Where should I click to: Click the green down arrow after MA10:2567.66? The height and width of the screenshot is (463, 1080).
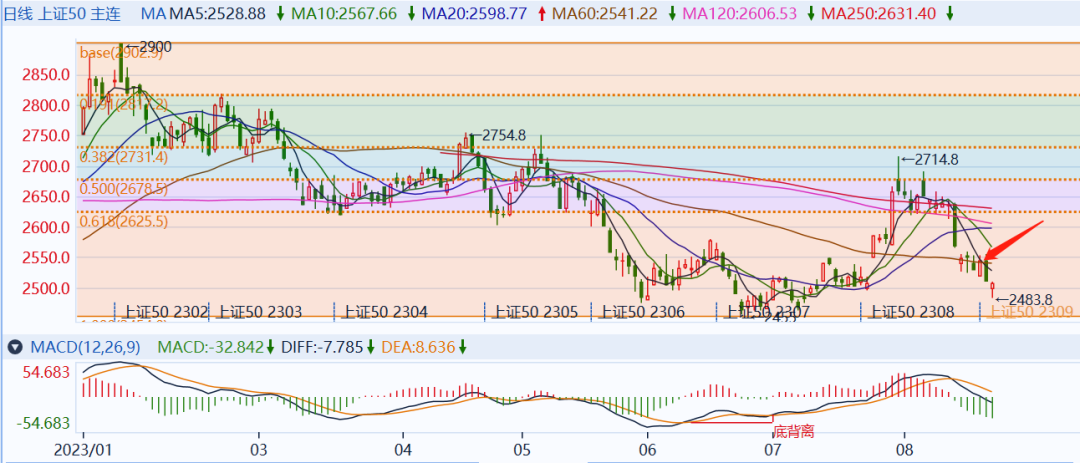pos(411,13)
